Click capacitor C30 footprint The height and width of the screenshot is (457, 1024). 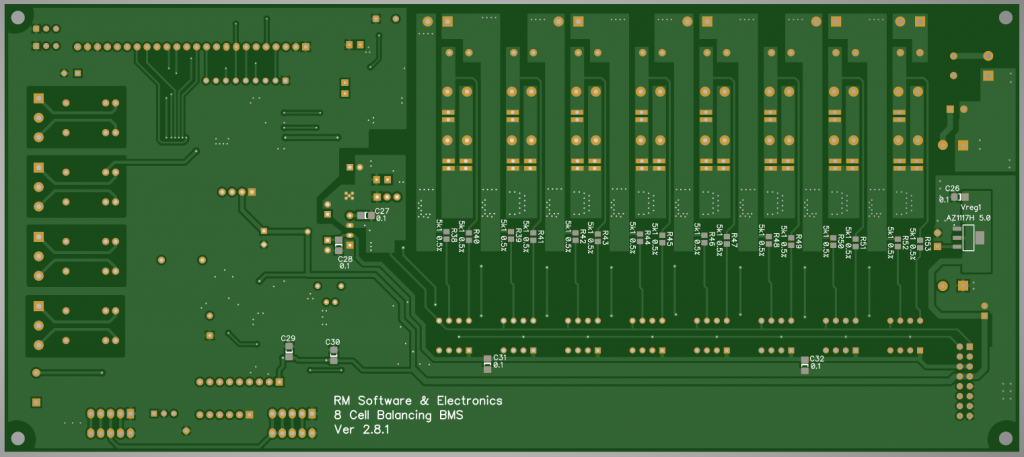[333, 355]
